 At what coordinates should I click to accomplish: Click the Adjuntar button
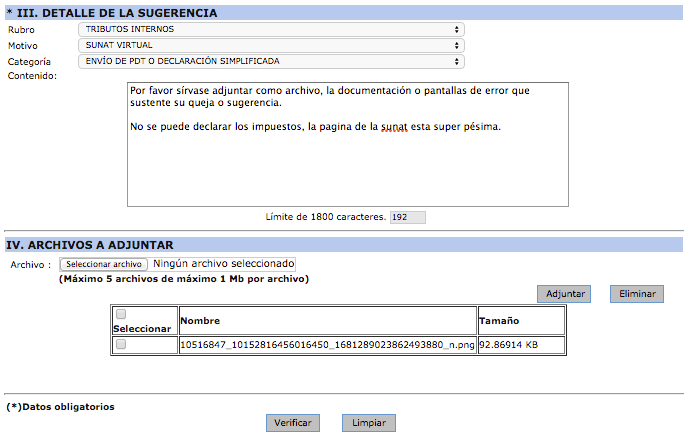pos(564,294)
